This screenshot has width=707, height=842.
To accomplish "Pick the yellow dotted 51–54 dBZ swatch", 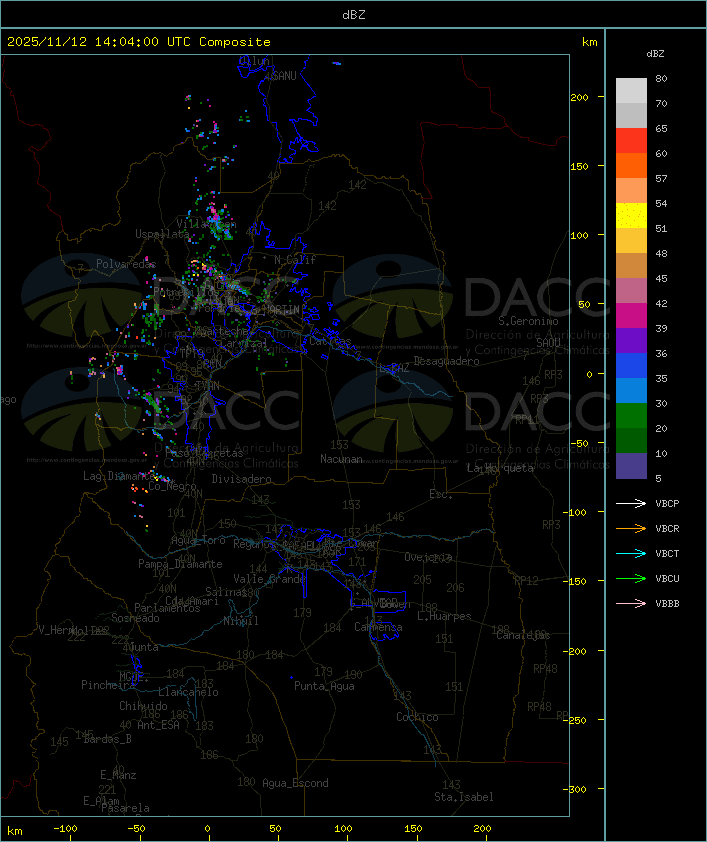I will tap(631, 215).
